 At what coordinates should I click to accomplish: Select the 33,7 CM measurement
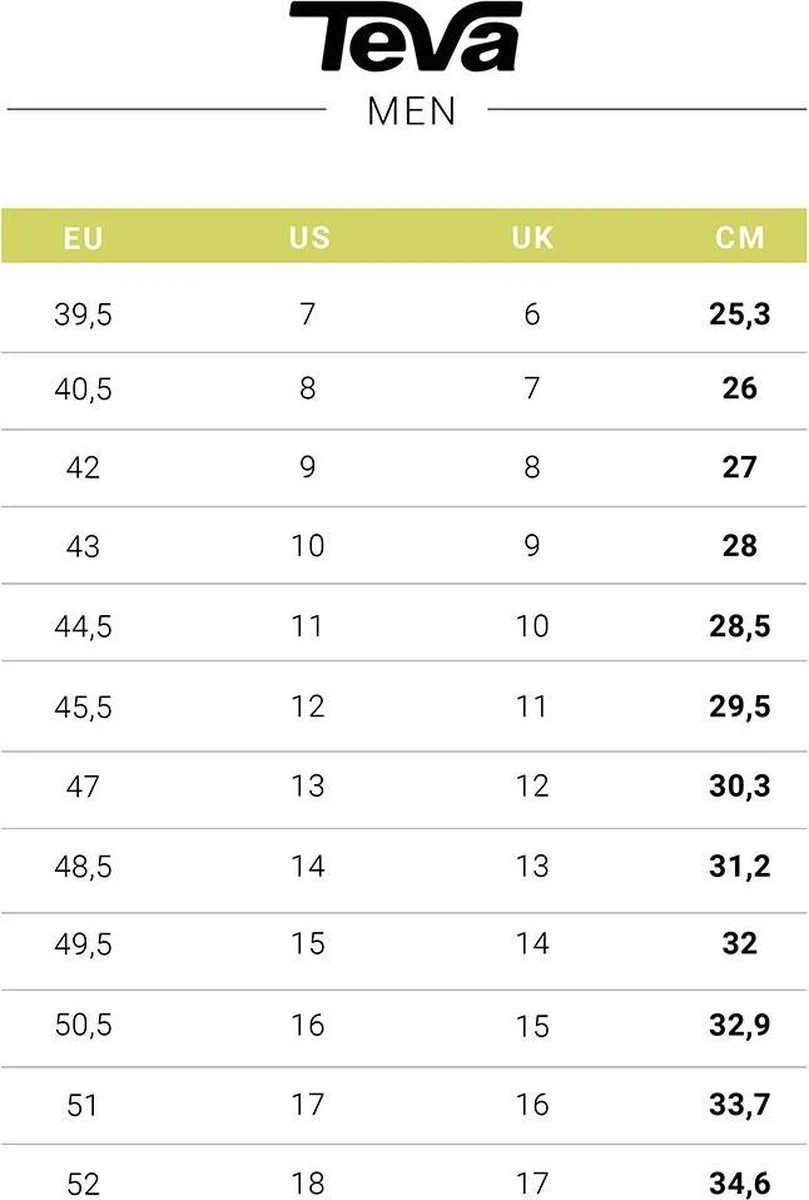(x=740, y=1104)
